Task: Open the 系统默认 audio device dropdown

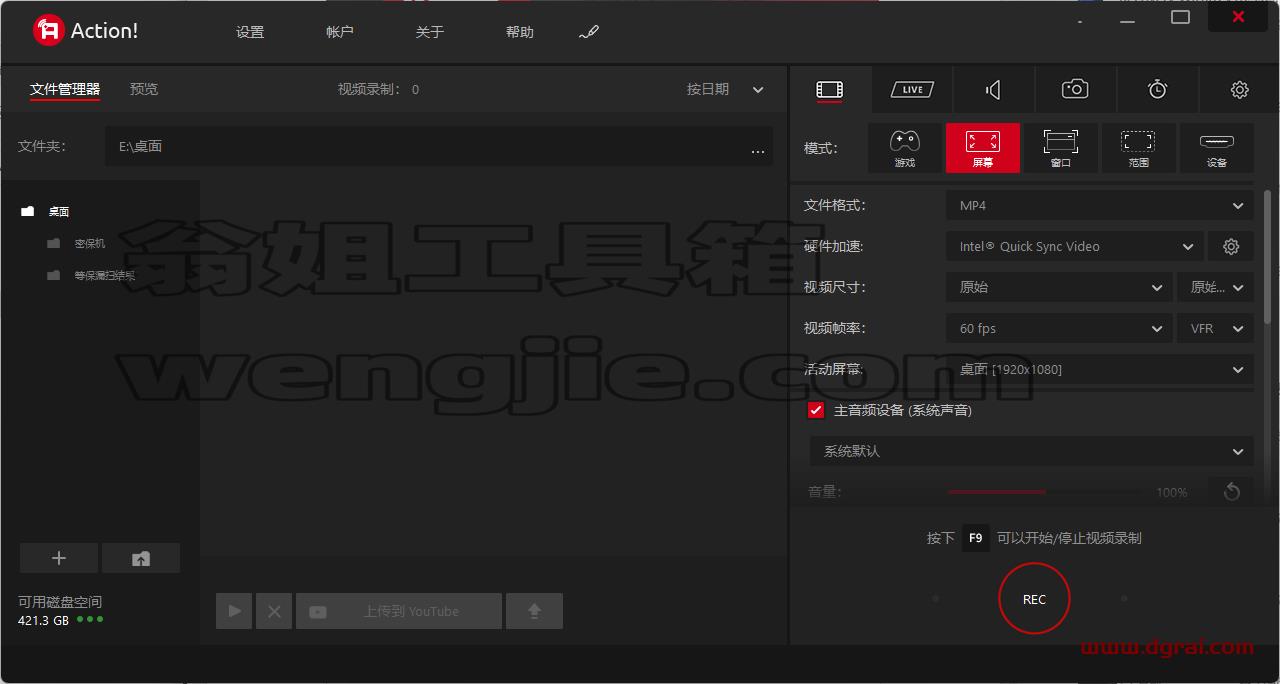Action: click(1032, 451)
